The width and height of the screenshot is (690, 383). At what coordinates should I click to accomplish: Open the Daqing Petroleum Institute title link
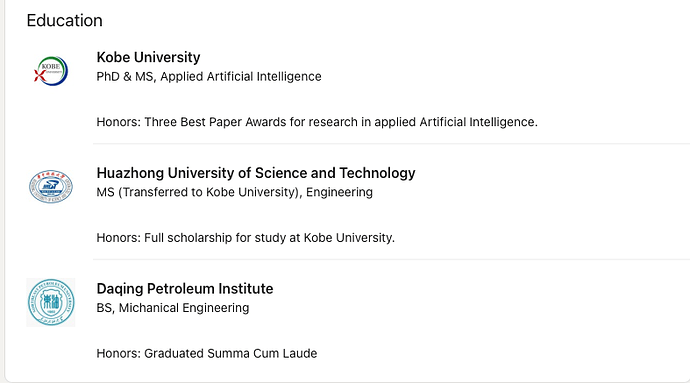(185, 289)
